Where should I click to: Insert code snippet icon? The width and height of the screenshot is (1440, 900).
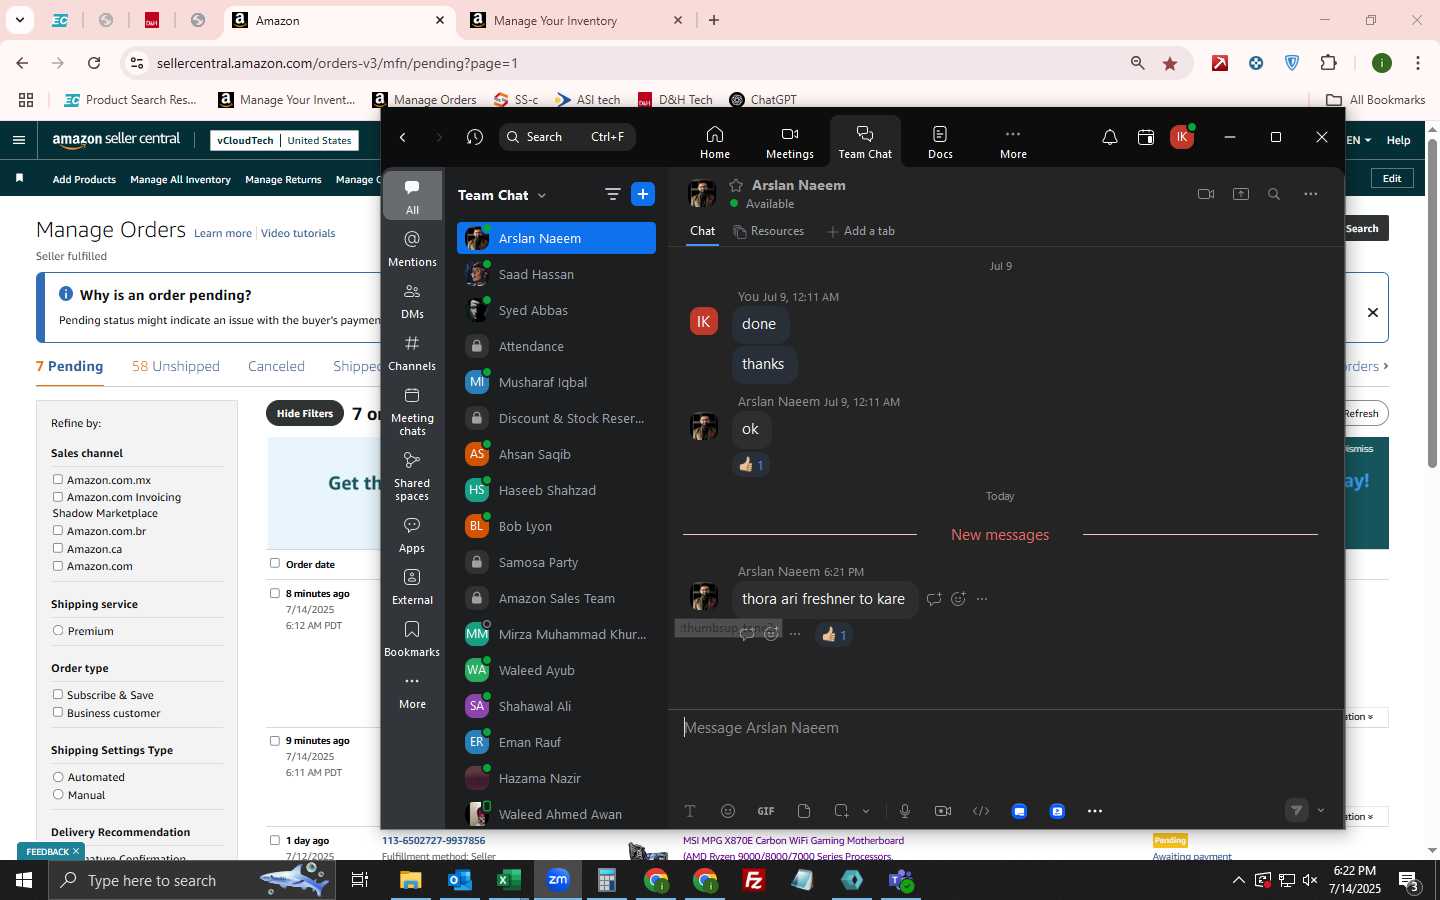[x=981, y=811]
